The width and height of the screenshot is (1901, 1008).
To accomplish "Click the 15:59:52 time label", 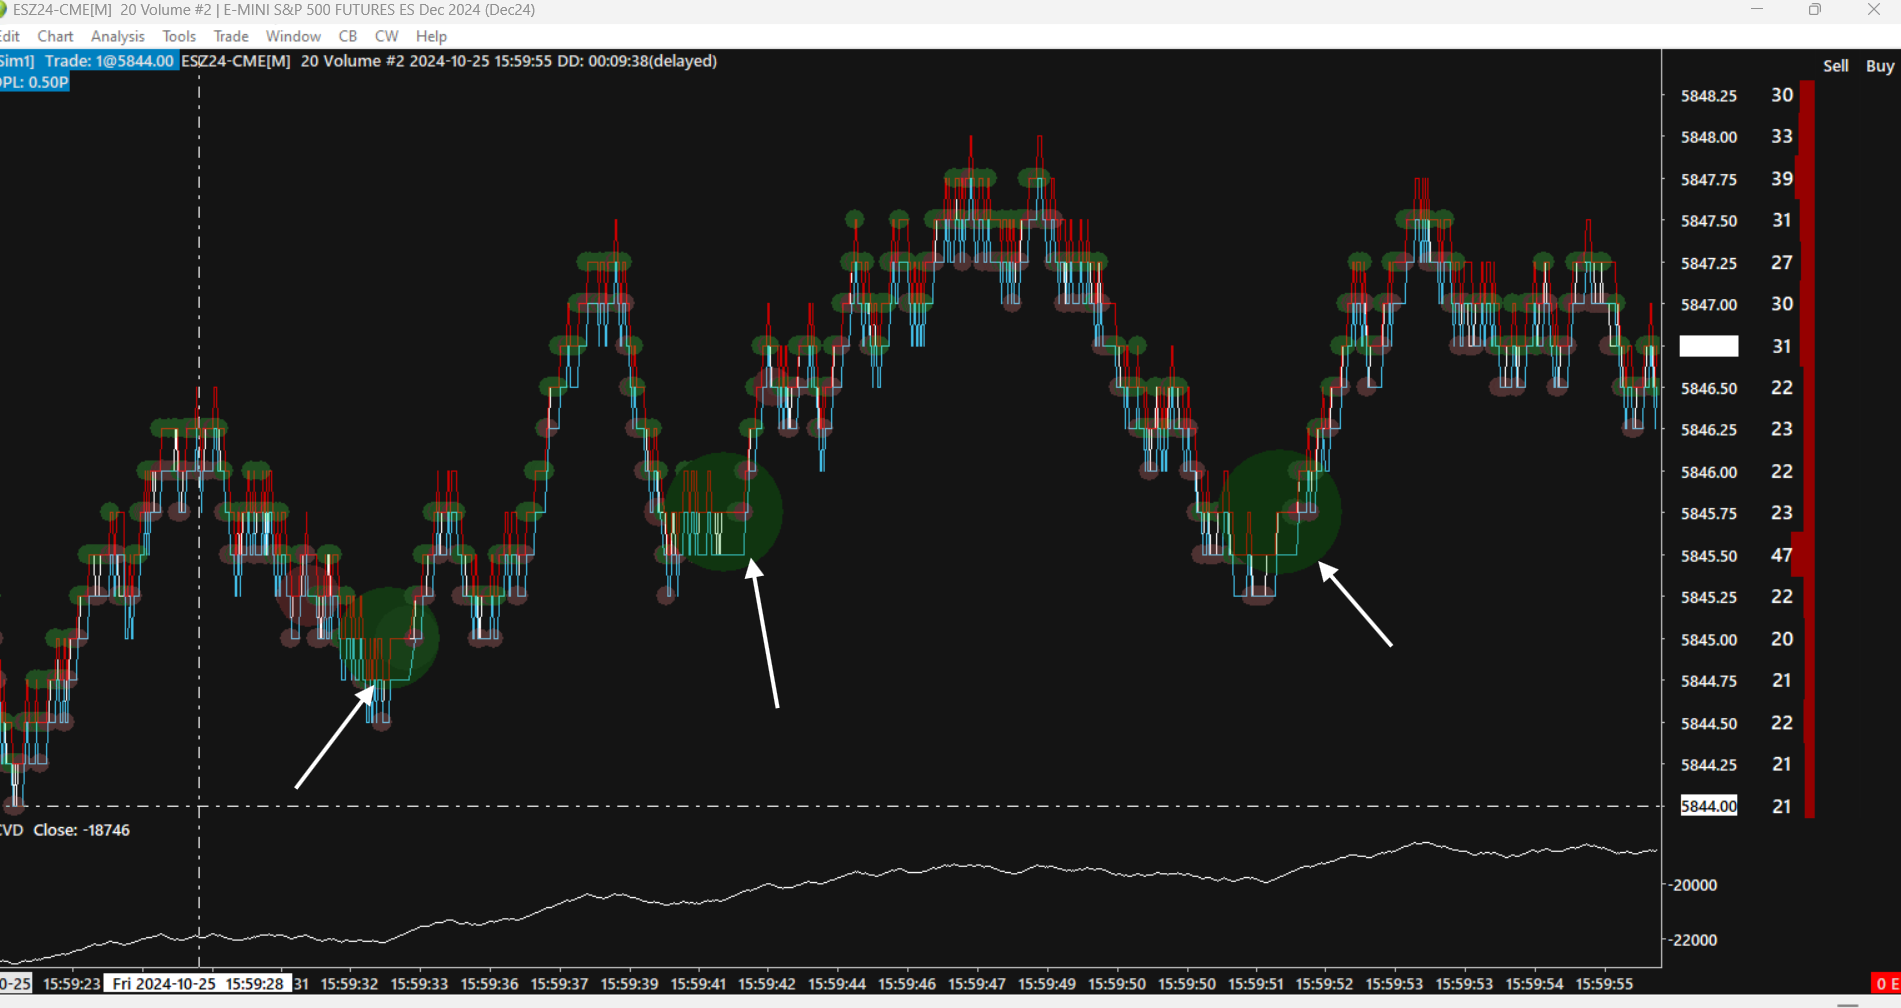I will point(1325,984).
